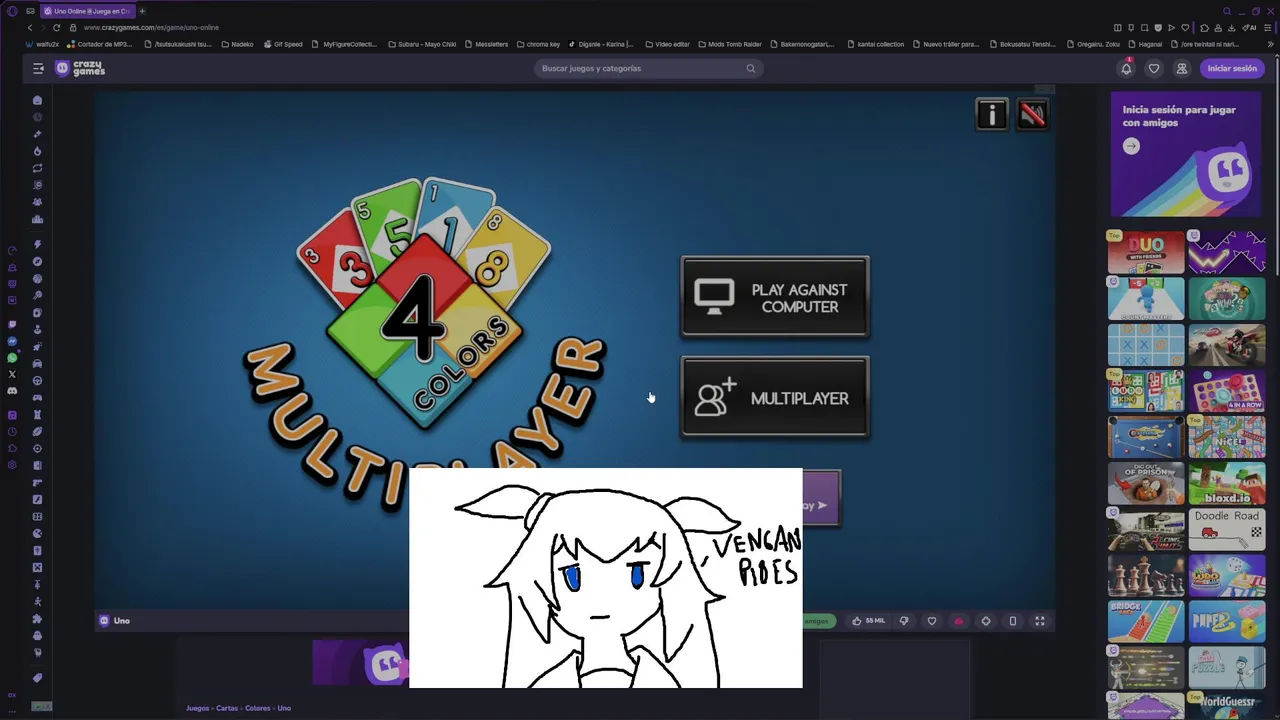Viewport: 1280px width, 720px height.
Task: Open bloxd.io game thumbnail
Action: 1227,483
